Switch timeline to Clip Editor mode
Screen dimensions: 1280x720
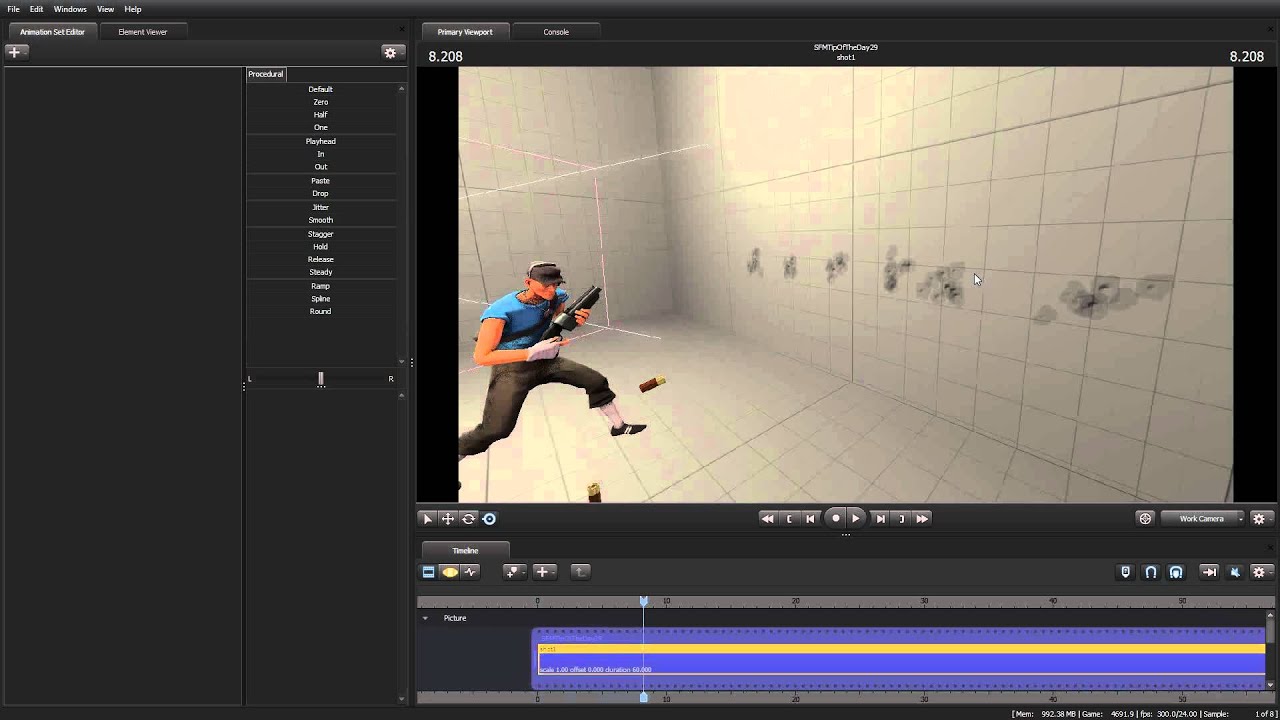[428, 572]
